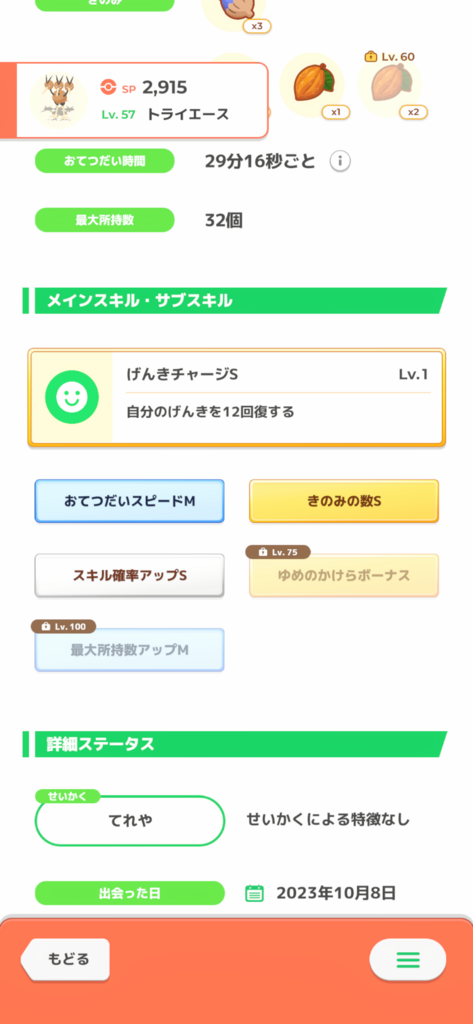
Task: Tap the 詳細ステータス section header
Action: click(235, 744)
